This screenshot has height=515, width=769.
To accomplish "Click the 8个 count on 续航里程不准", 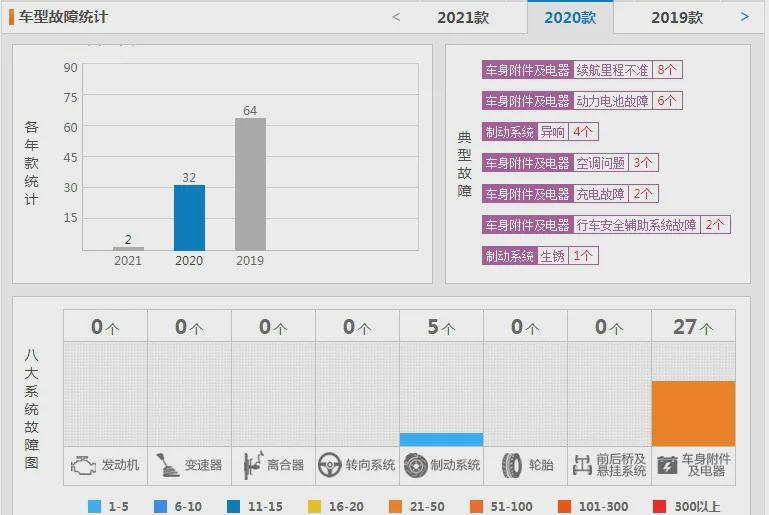I will [x=667, y=70].
